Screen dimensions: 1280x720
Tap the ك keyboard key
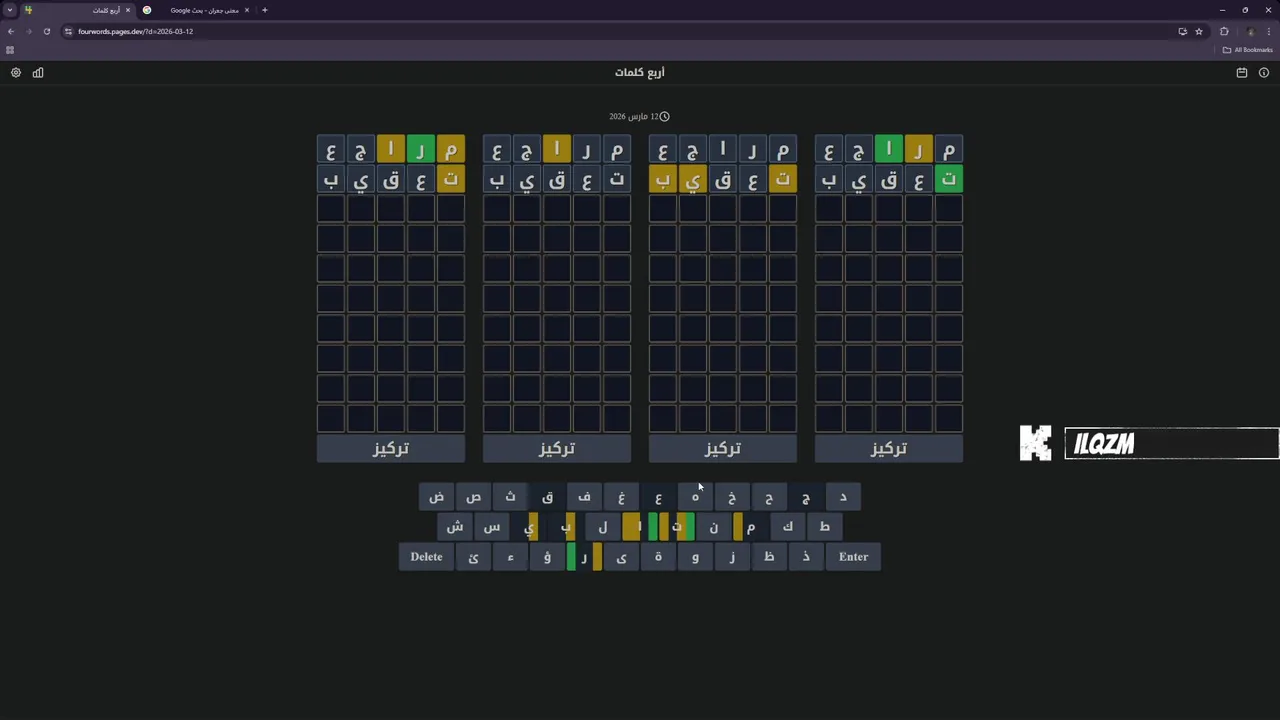pyautogui.click(x=788, y=527)
